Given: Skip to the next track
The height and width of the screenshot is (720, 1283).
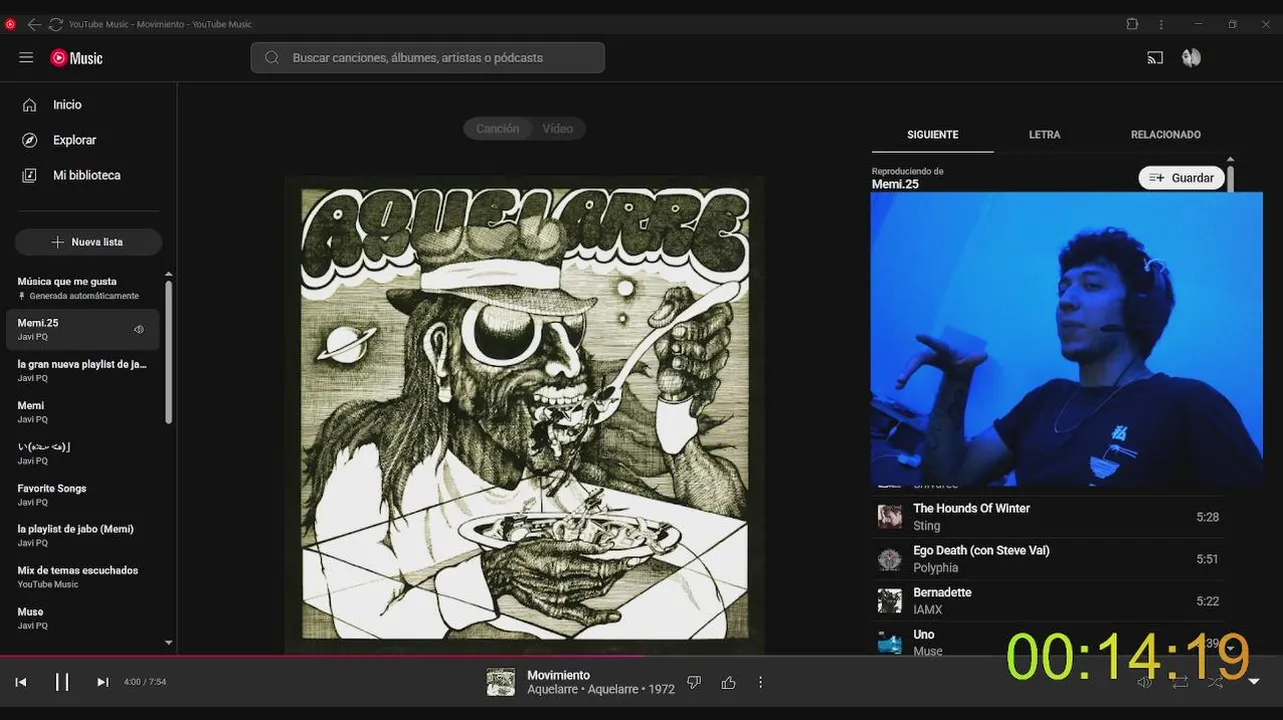Looking at the screenshot, I should coord(102,682).
